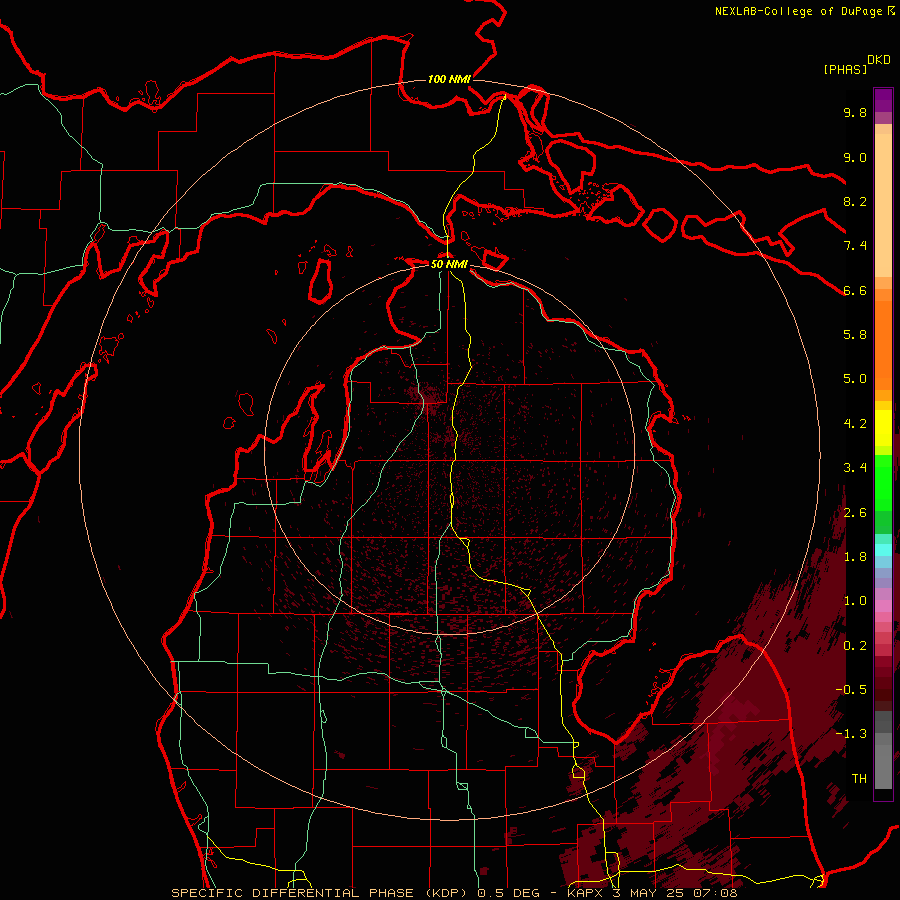Viewport: 900px width, 900px height.
Task: Click the 0.2 value on color scale
Action: pyautogui.click(x=855, y=646)
